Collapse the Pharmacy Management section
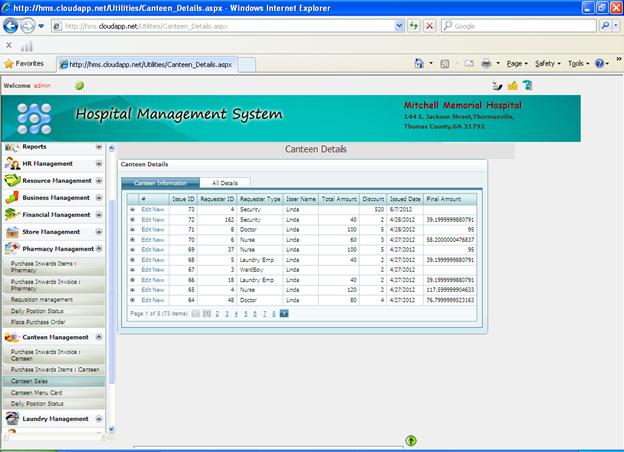Screen dimensions: 624x452 pos(99,248)
